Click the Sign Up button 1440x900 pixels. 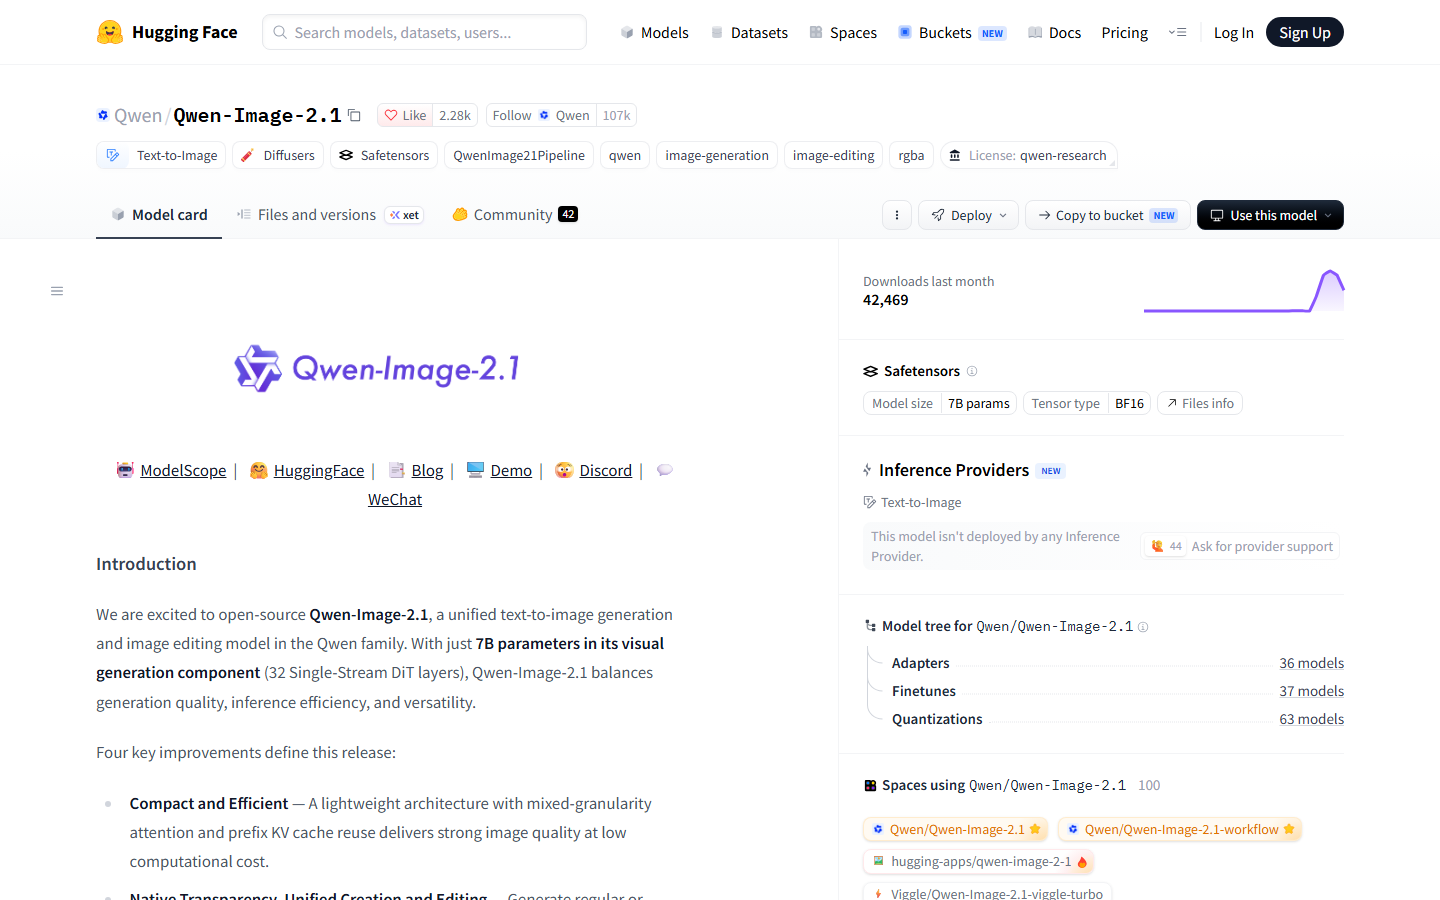[1304, 32]
